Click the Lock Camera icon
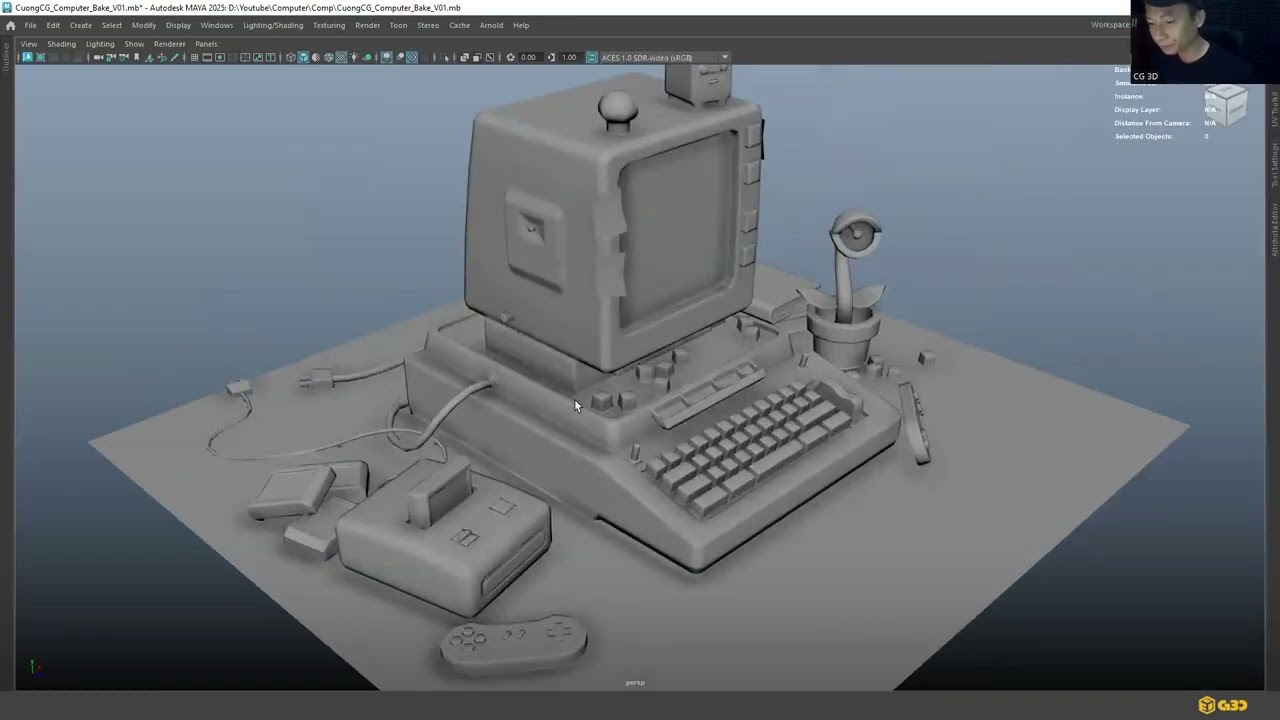This screenshot has width=1280, height=720. click(x=111, y=57)
